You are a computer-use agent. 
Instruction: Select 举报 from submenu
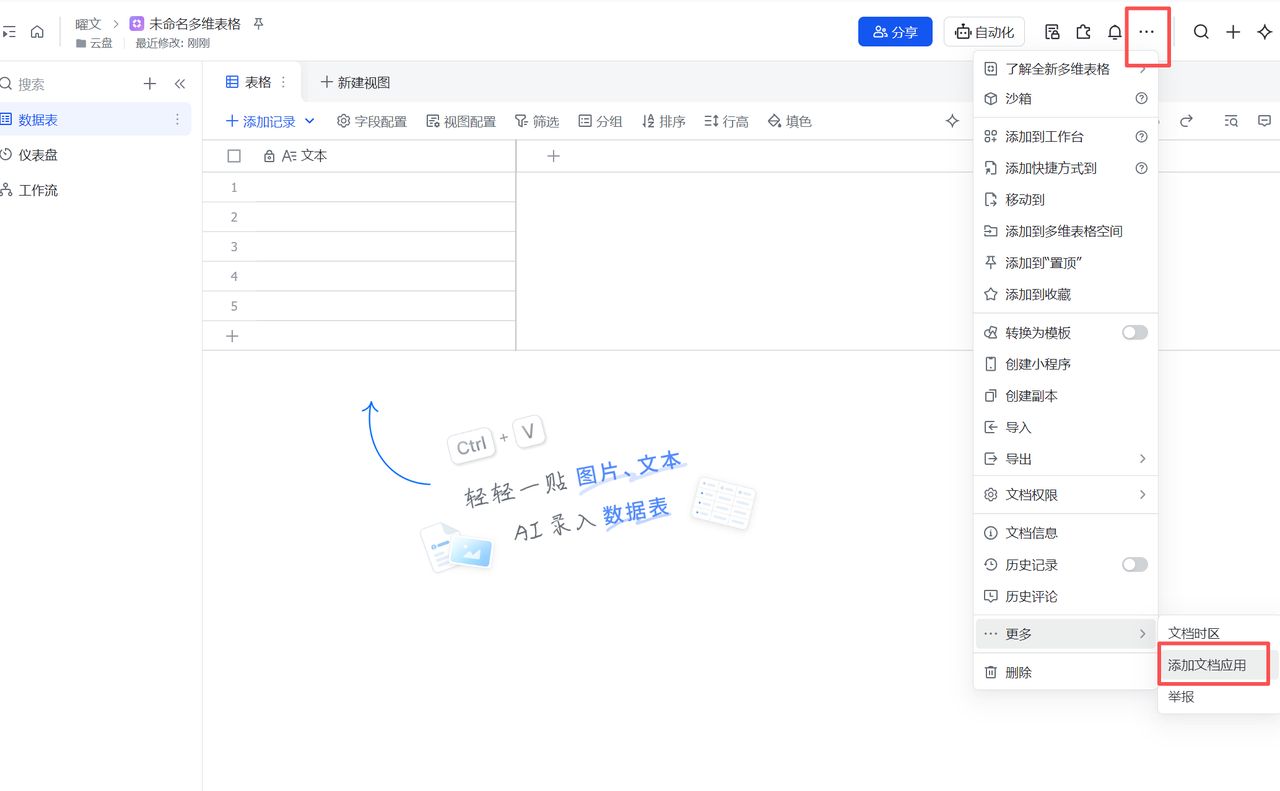click(x=1181, y=697)
